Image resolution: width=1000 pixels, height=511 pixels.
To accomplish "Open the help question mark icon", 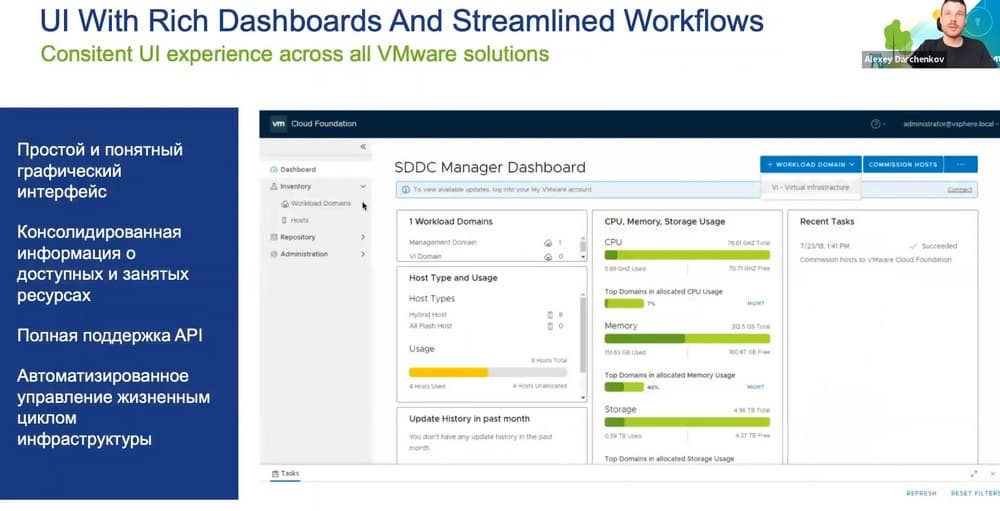I will point(876,124).
